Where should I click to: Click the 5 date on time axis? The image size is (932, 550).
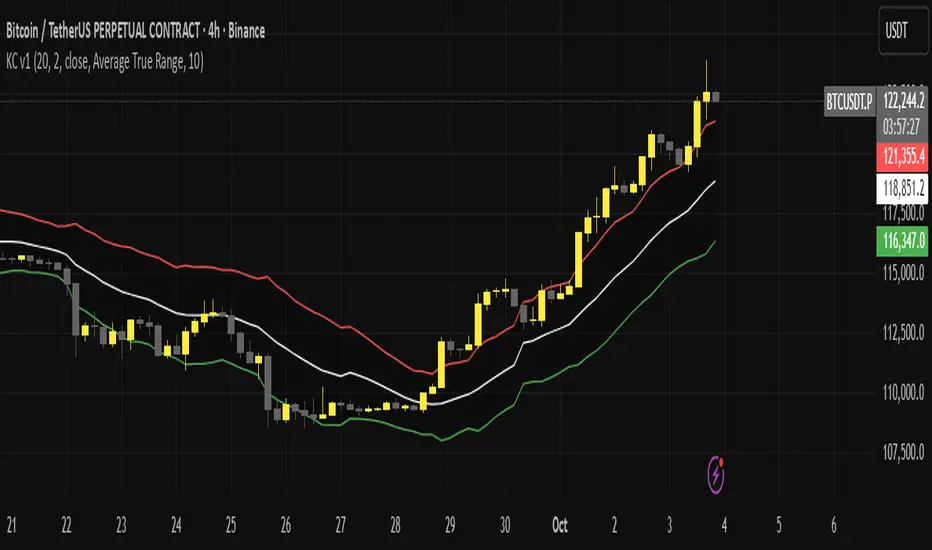pos(779,525)
